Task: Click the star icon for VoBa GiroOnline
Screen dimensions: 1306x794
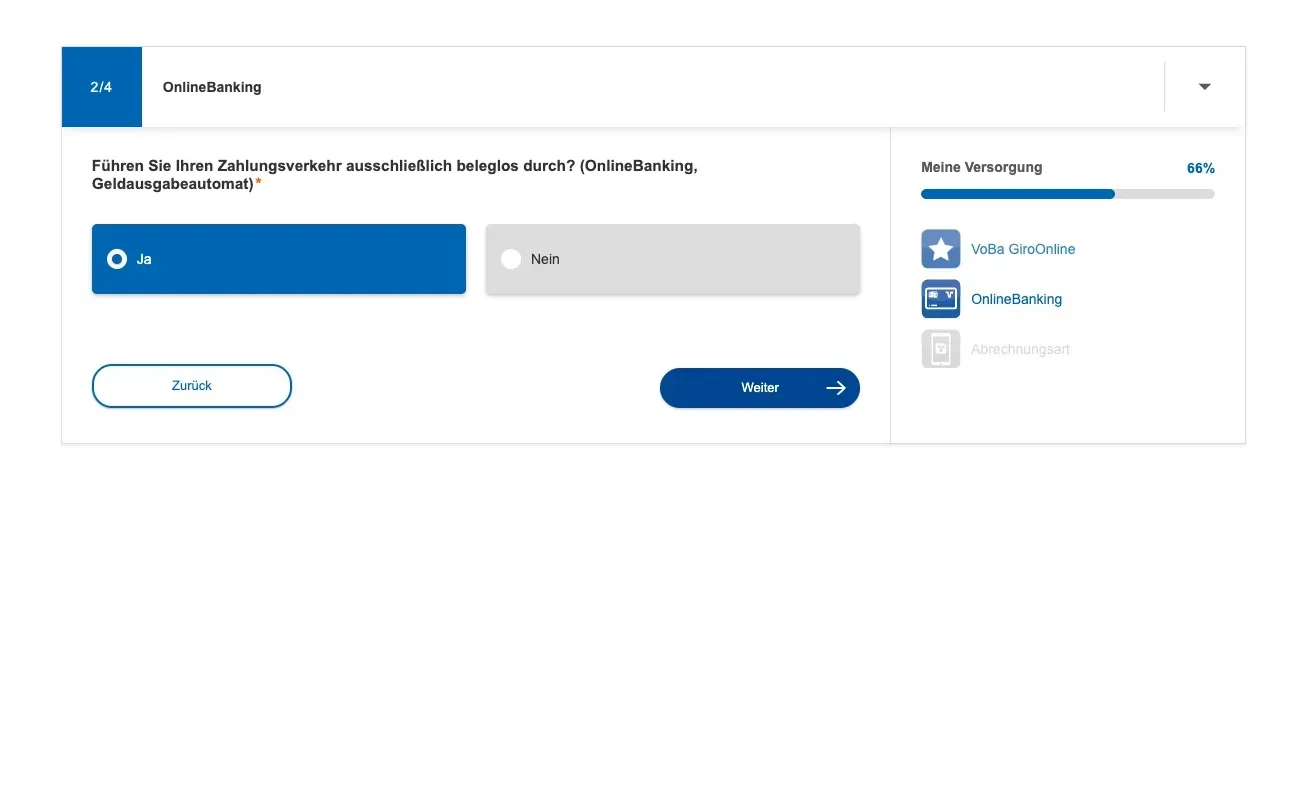Action: coord(940,249)
